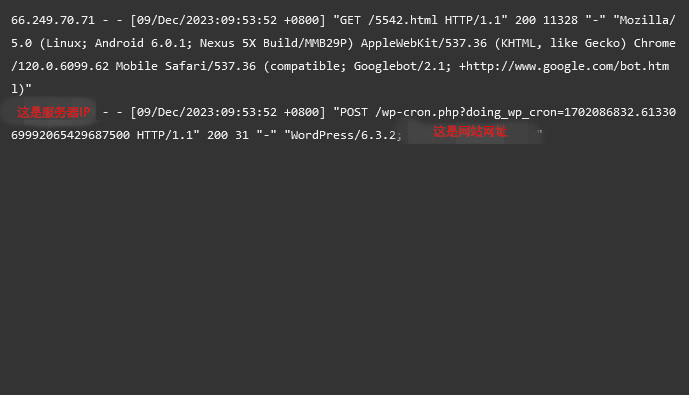
Task: Click the Googlebot/2.1 text
Action: tap(399, 66)
